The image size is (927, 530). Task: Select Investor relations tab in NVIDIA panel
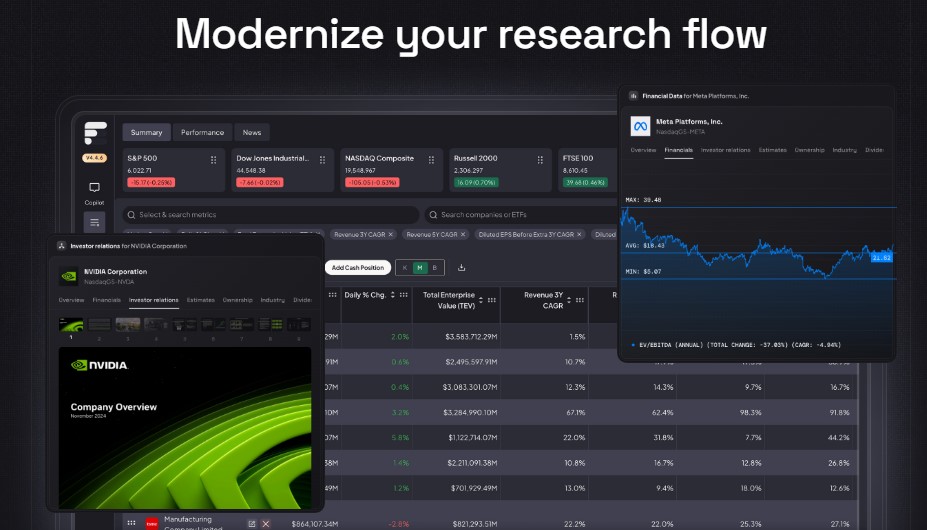pos(154,300)
